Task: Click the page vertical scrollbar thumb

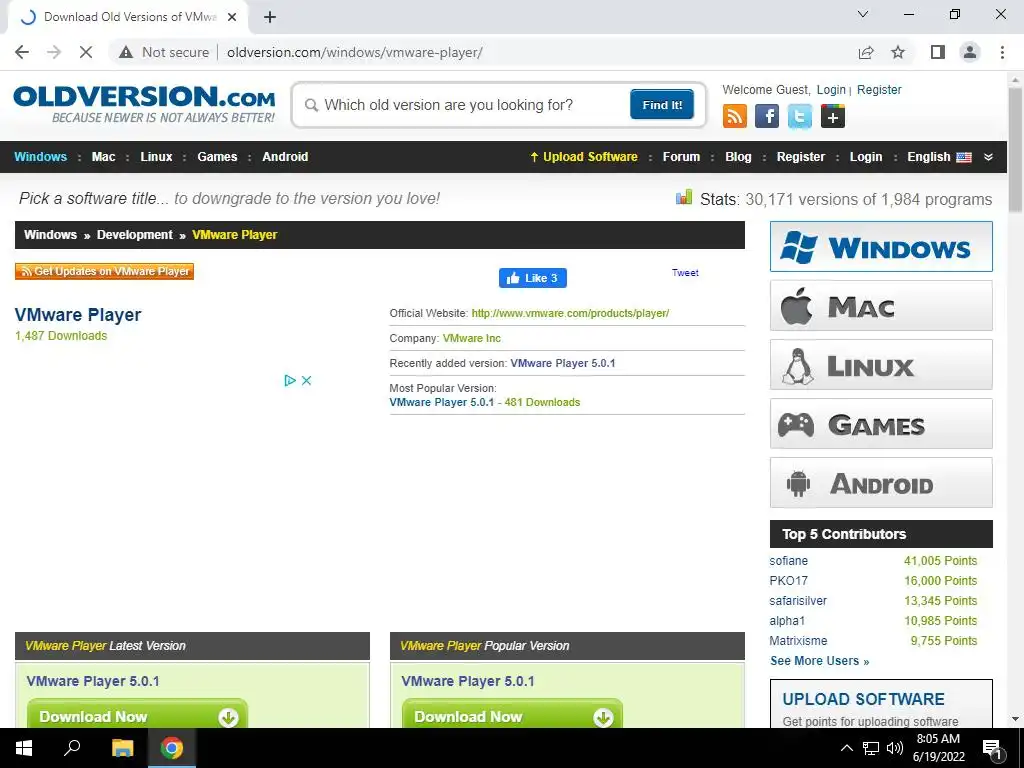Action: [1015, 150]
